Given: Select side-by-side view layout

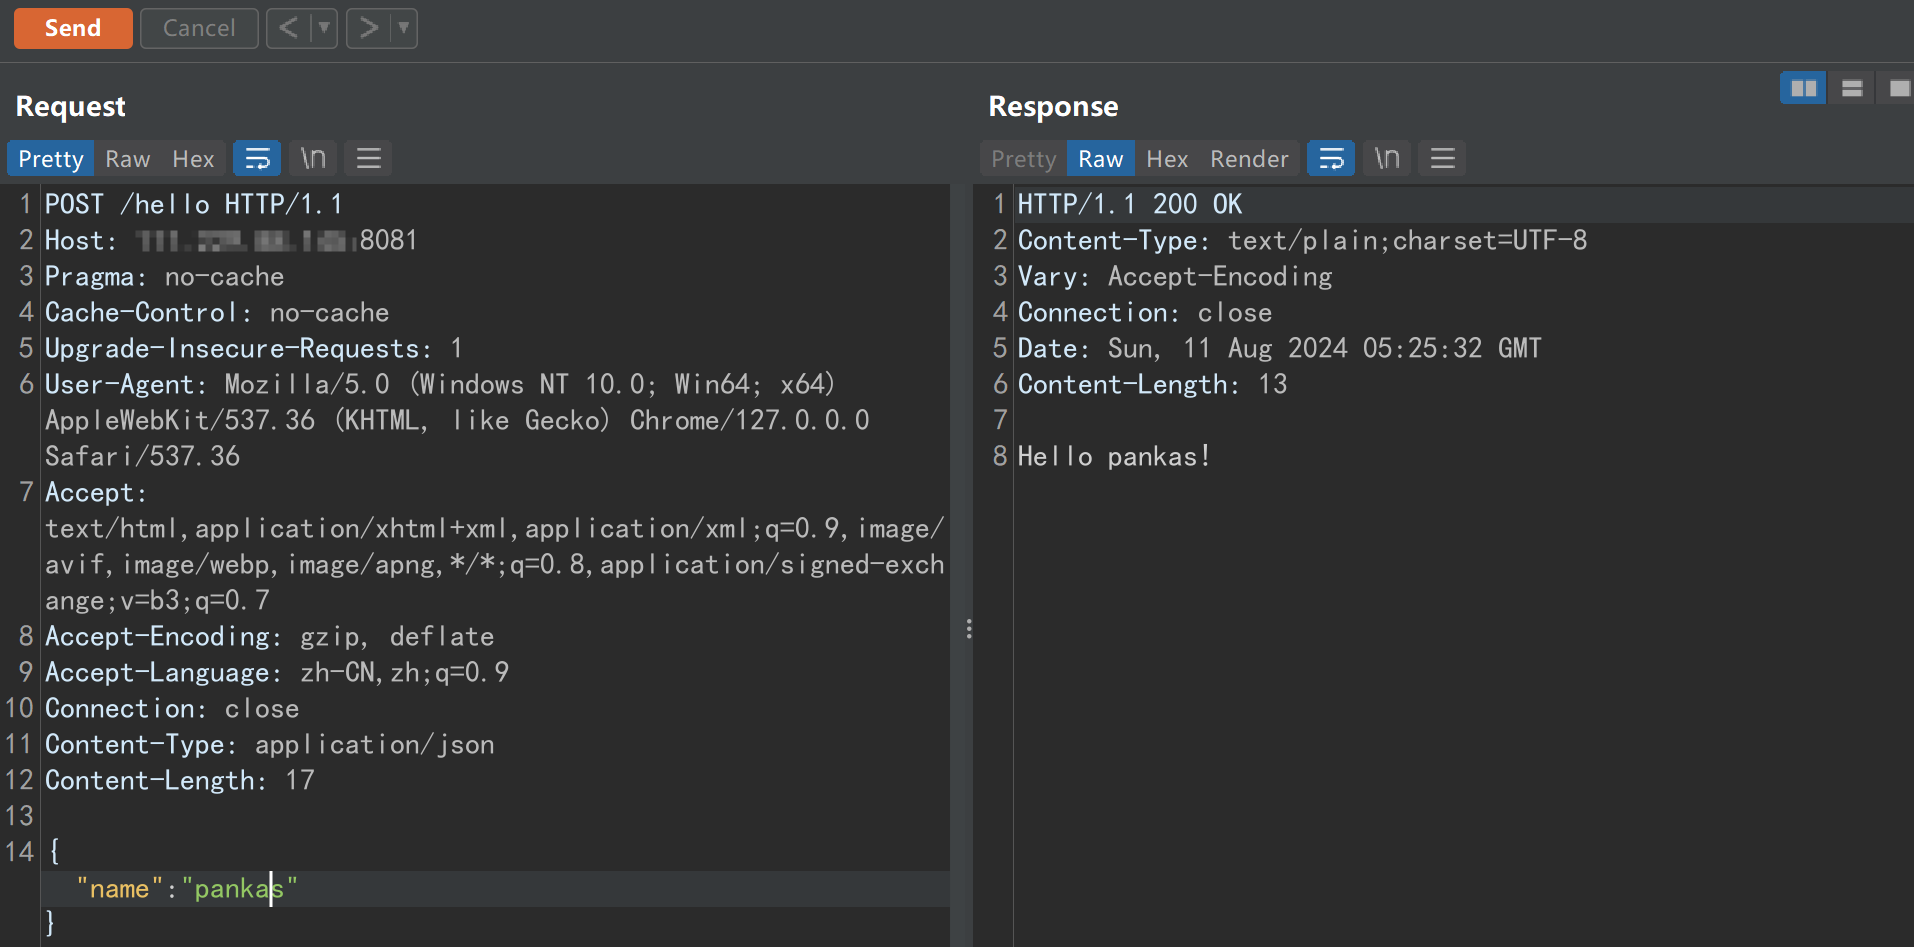Looking at the screenshot, I should click(1802, 87).
